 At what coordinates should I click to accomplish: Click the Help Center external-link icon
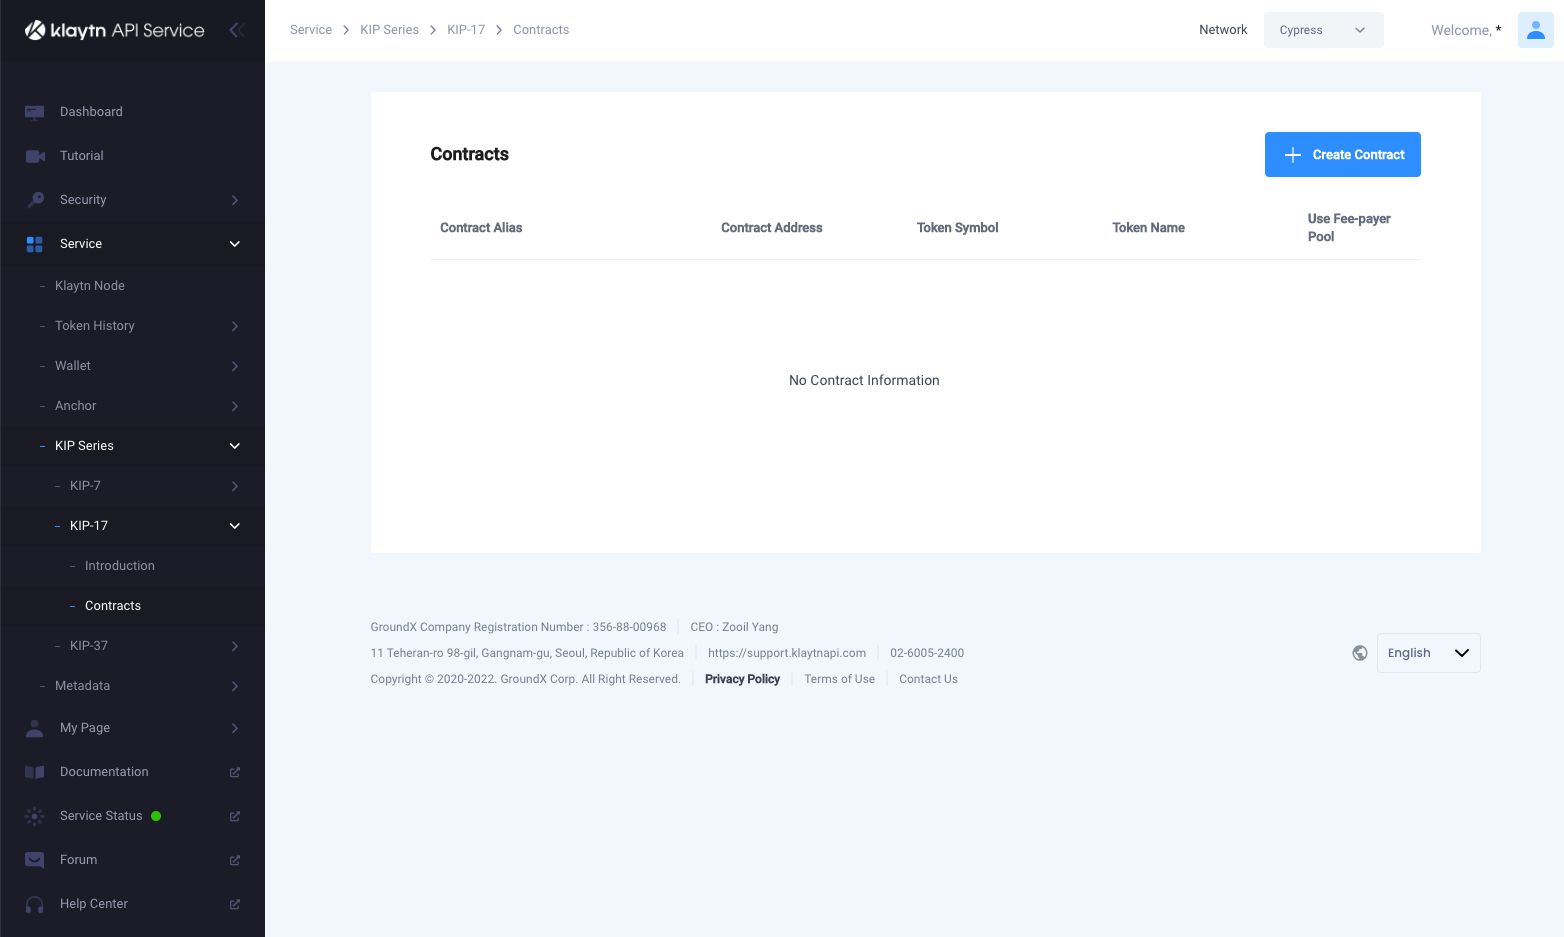pos(235,904)
